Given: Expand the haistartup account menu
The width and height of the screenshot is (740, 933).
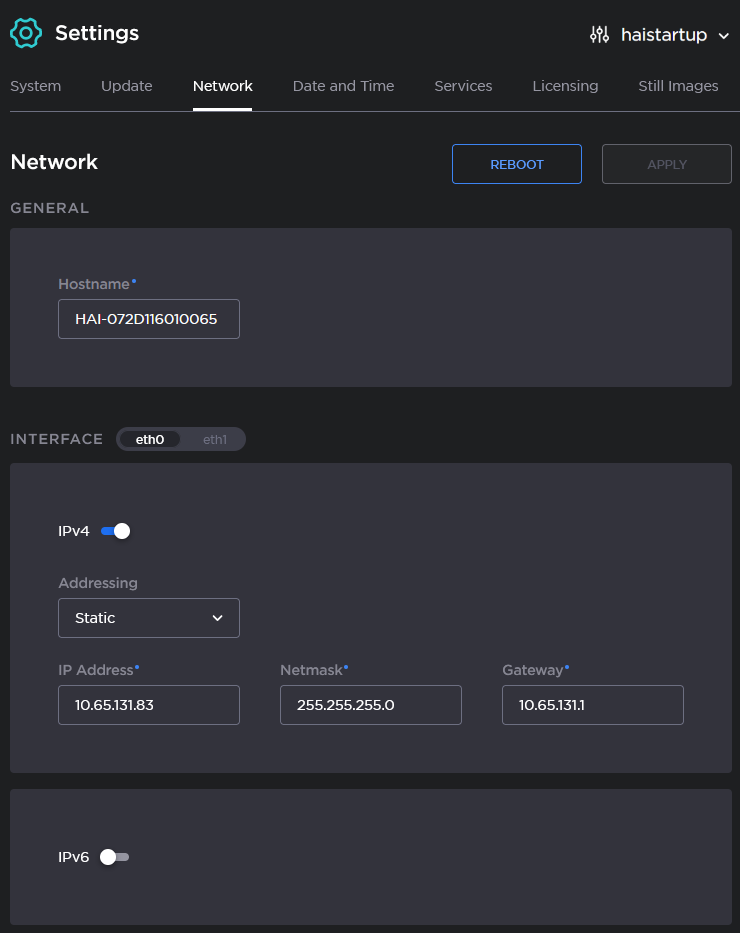Looking at the screenshot, I should pos(724,36).
